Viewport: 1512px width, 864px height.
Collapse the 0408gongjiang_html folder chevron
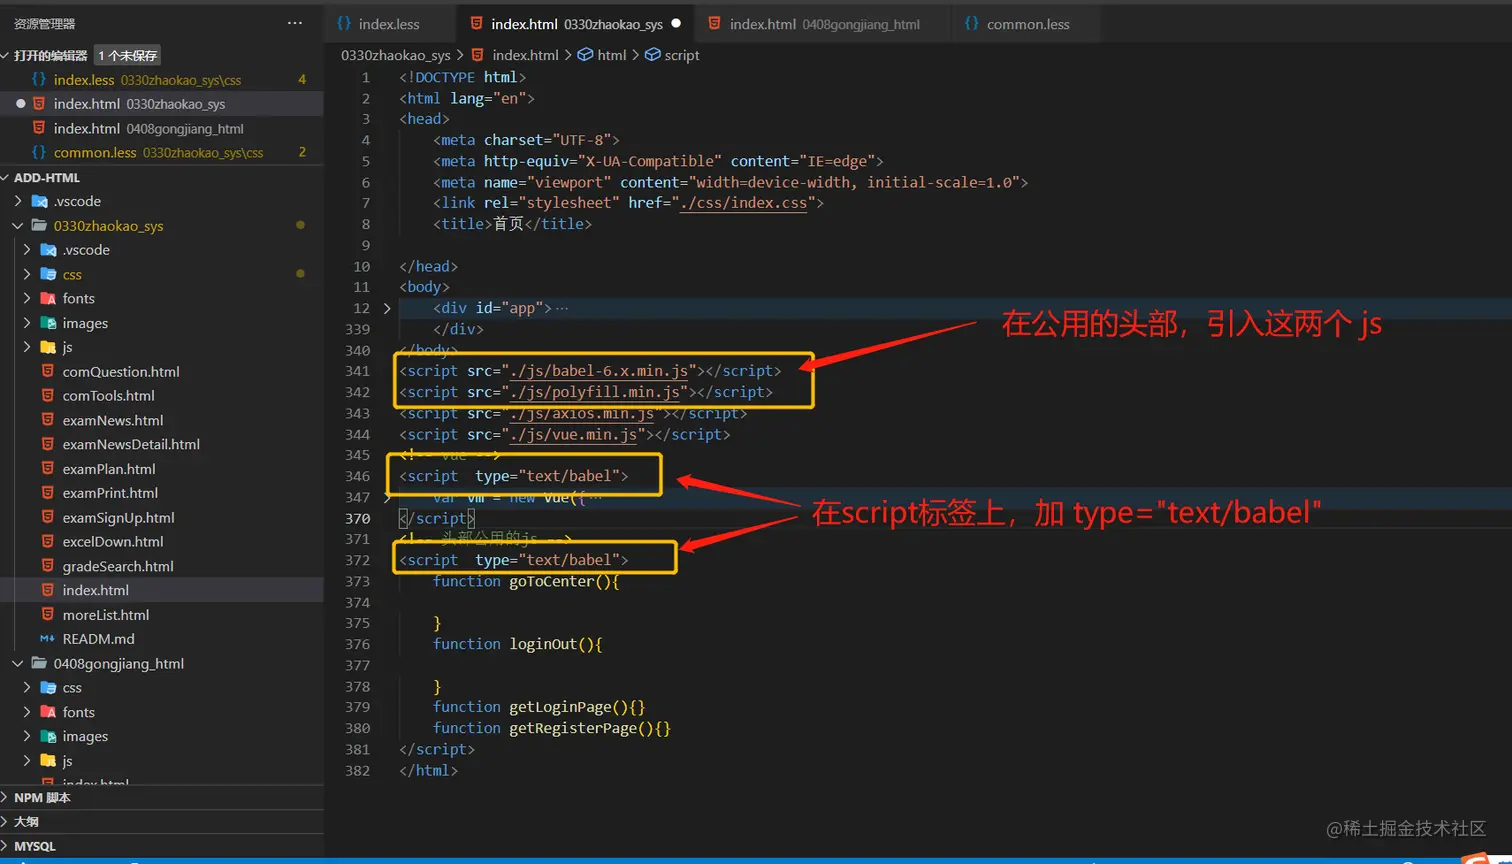[17, 663]
